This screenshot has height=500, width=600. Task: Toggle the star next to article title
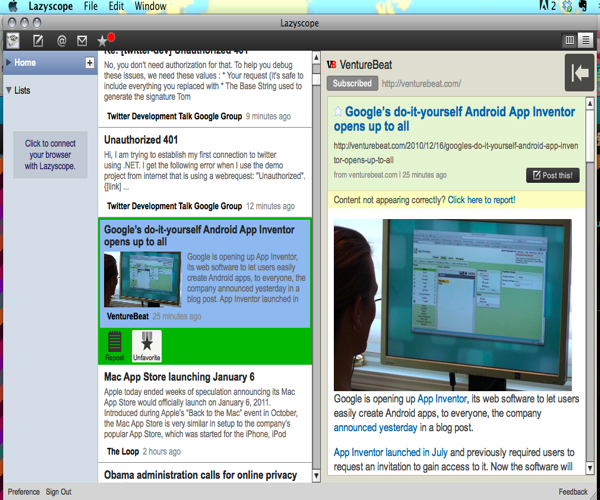click(x=338, y=111)
